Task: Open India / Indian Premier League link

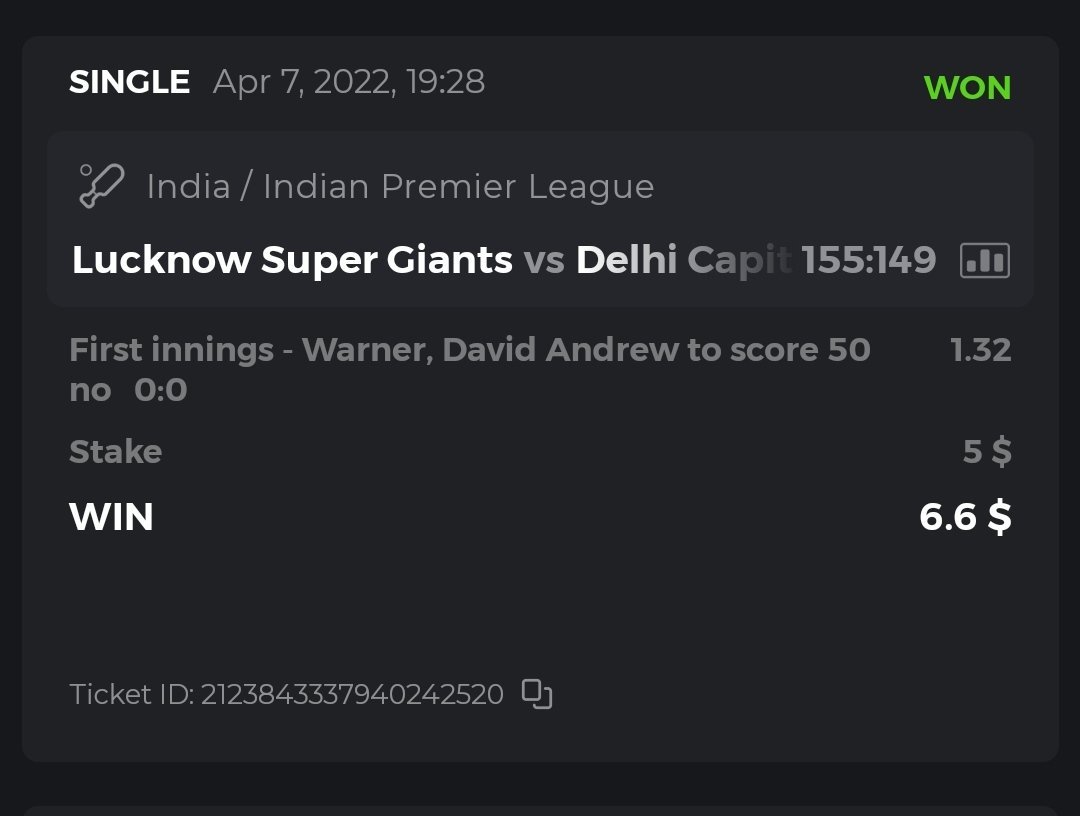Action: 400,187
